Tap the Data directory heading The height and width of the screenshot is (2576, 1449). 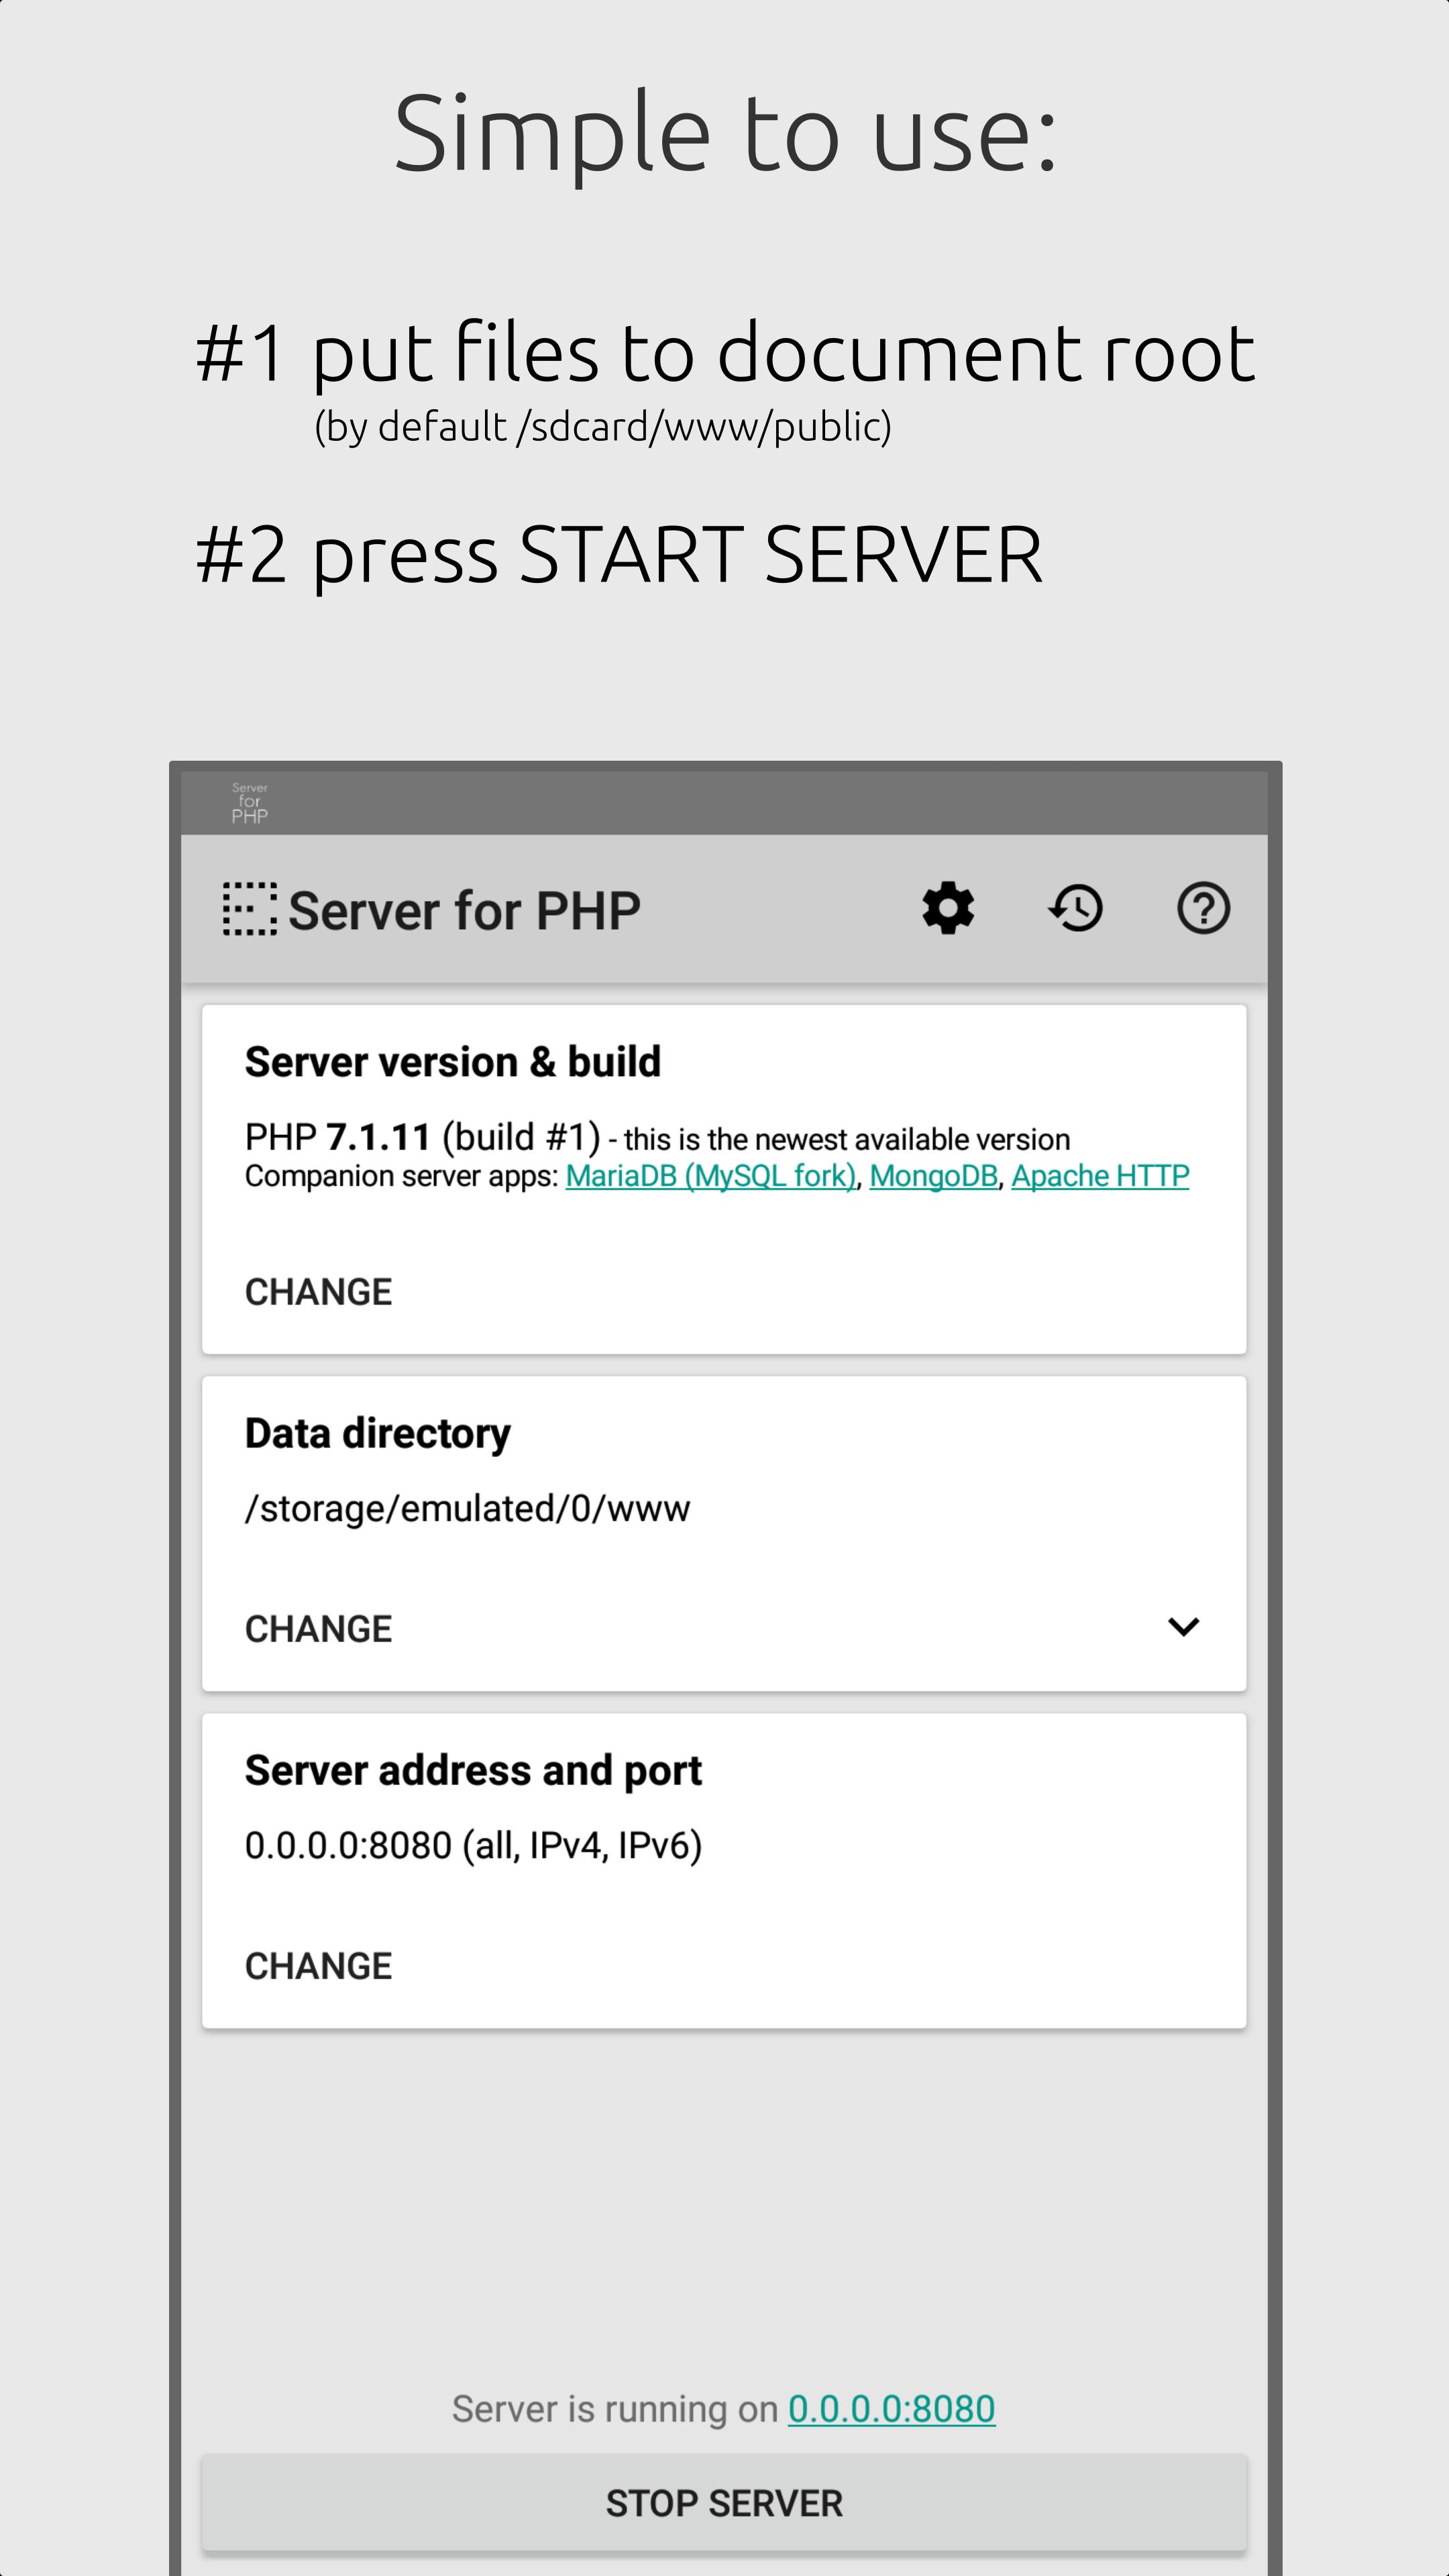[x=377, y=1433]
